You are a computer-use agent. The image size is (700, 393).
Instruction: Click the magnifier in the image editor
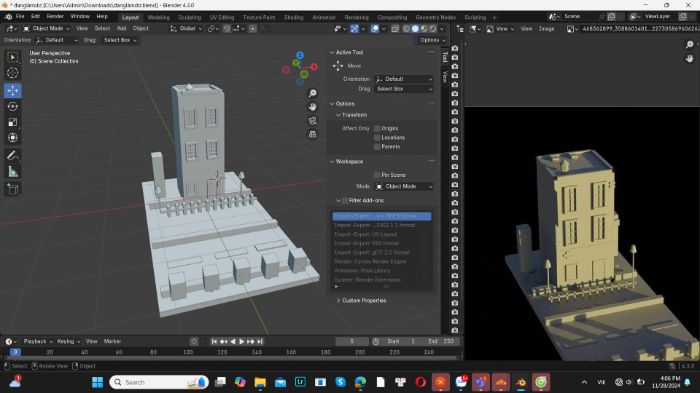[689, 44]
